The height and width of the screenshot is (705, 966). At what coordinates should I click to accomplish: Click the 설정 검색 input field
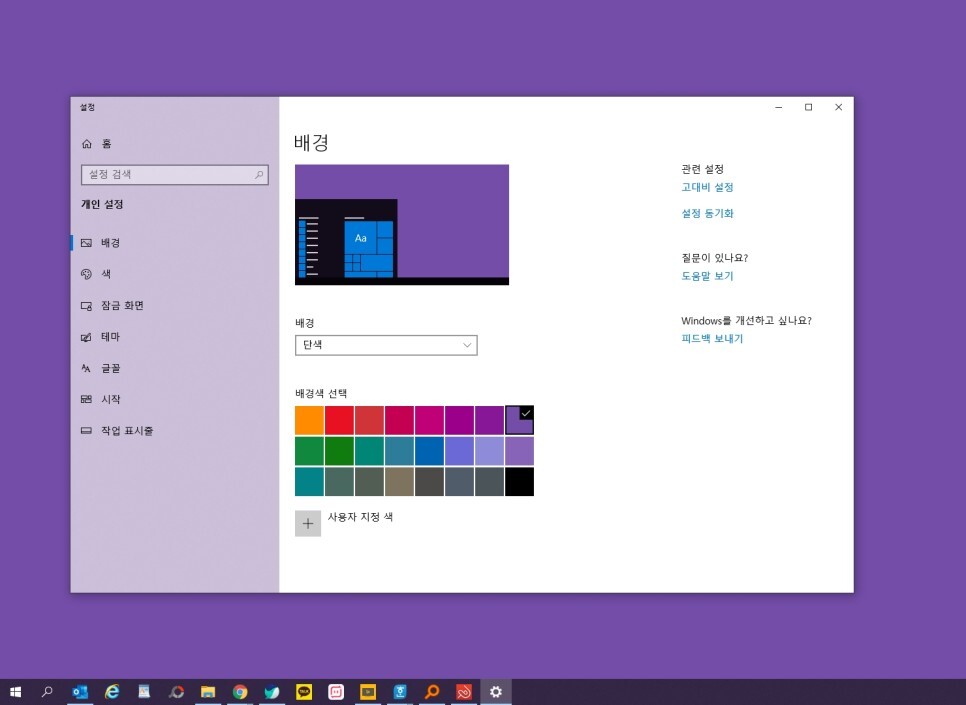[x=174, y=175]
